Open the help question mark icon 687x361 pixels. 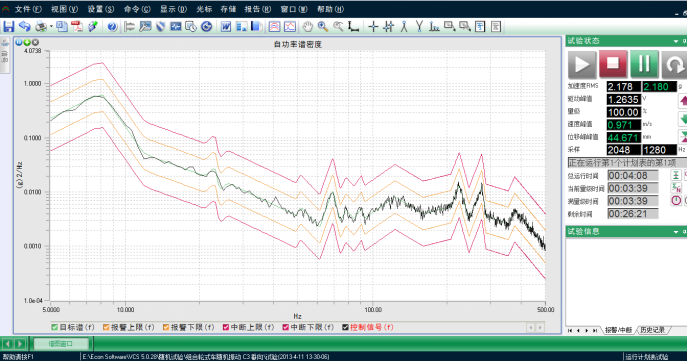[112, 27]
